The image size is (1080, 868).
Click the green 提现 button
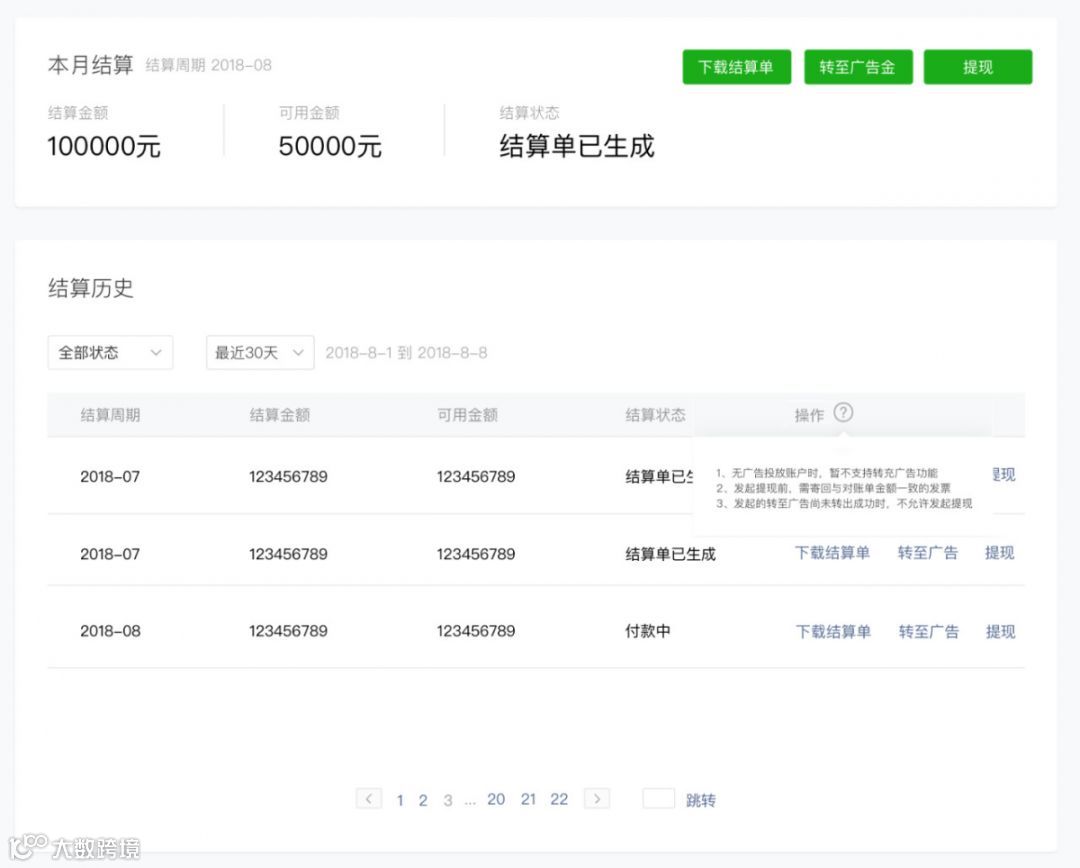pos(977,67)
